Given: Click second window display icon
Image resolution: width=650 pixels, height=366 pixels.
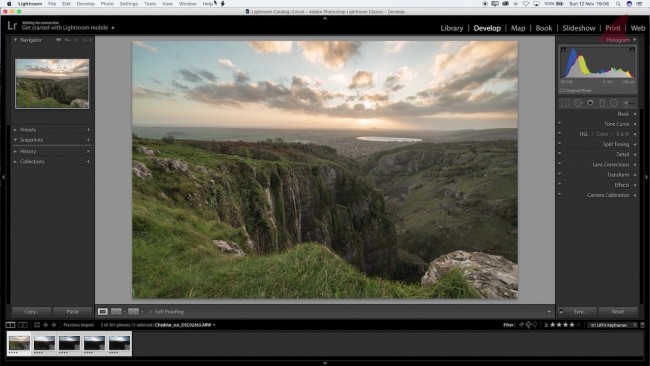Looking at the screenshot, I should 23,325.
